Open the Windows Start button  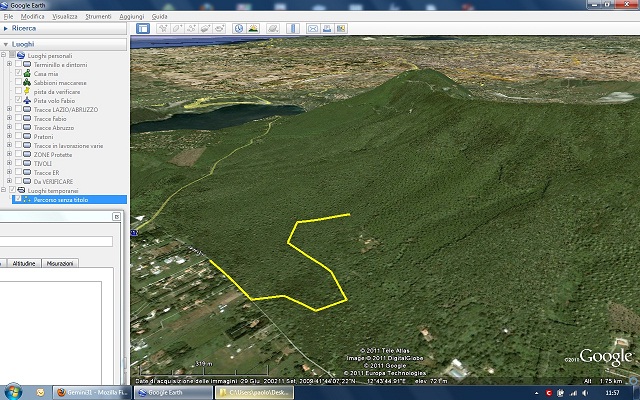pyautogui.click(x=13, y=392)
